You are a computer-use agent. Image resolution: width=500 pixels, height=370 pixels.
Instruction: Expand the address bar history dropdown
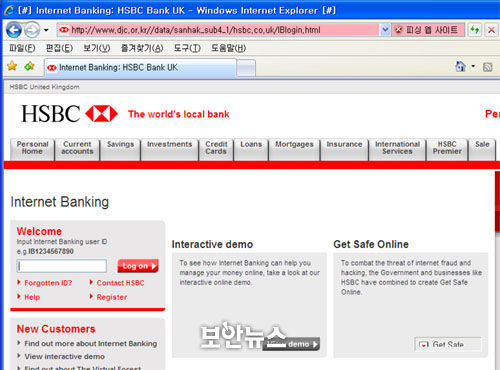coord(385,30)
